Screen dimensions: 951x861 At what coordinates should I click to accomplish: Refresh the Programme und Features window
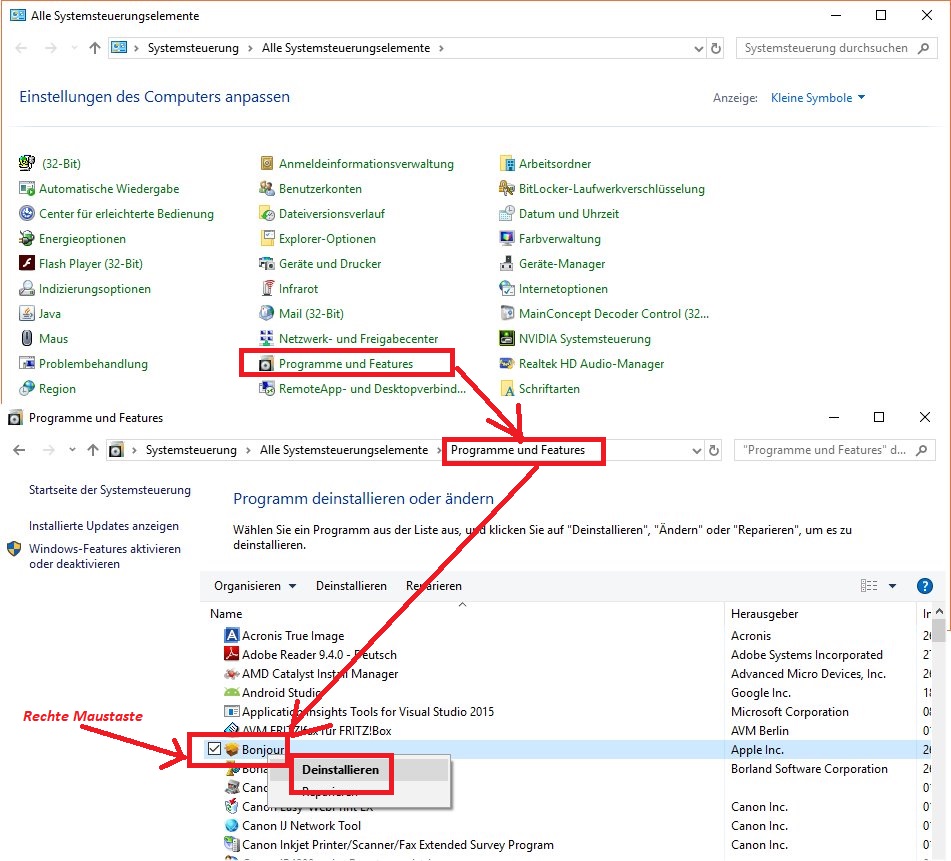714,451
